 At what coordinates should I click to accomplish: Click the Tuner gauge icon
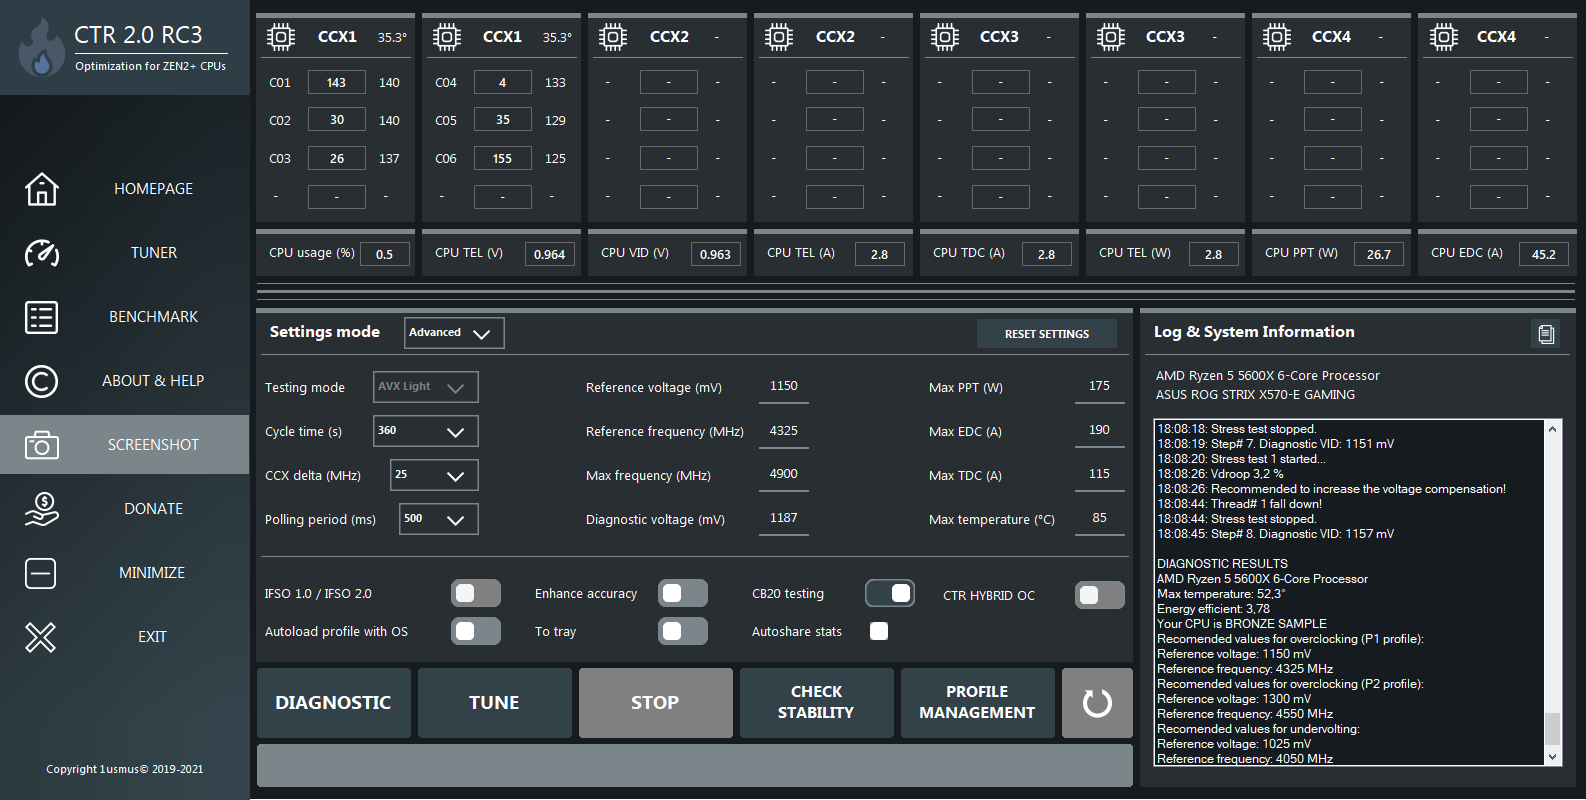[x=41, y=253]
